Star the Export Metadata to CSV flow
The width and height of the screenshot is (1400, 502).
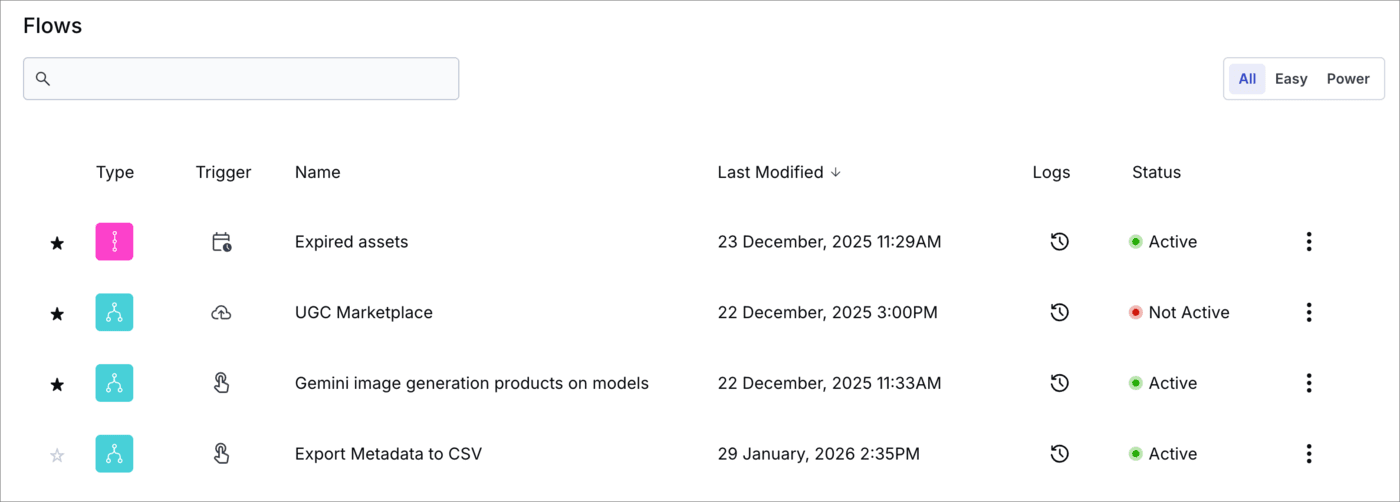tap(57, 455)
